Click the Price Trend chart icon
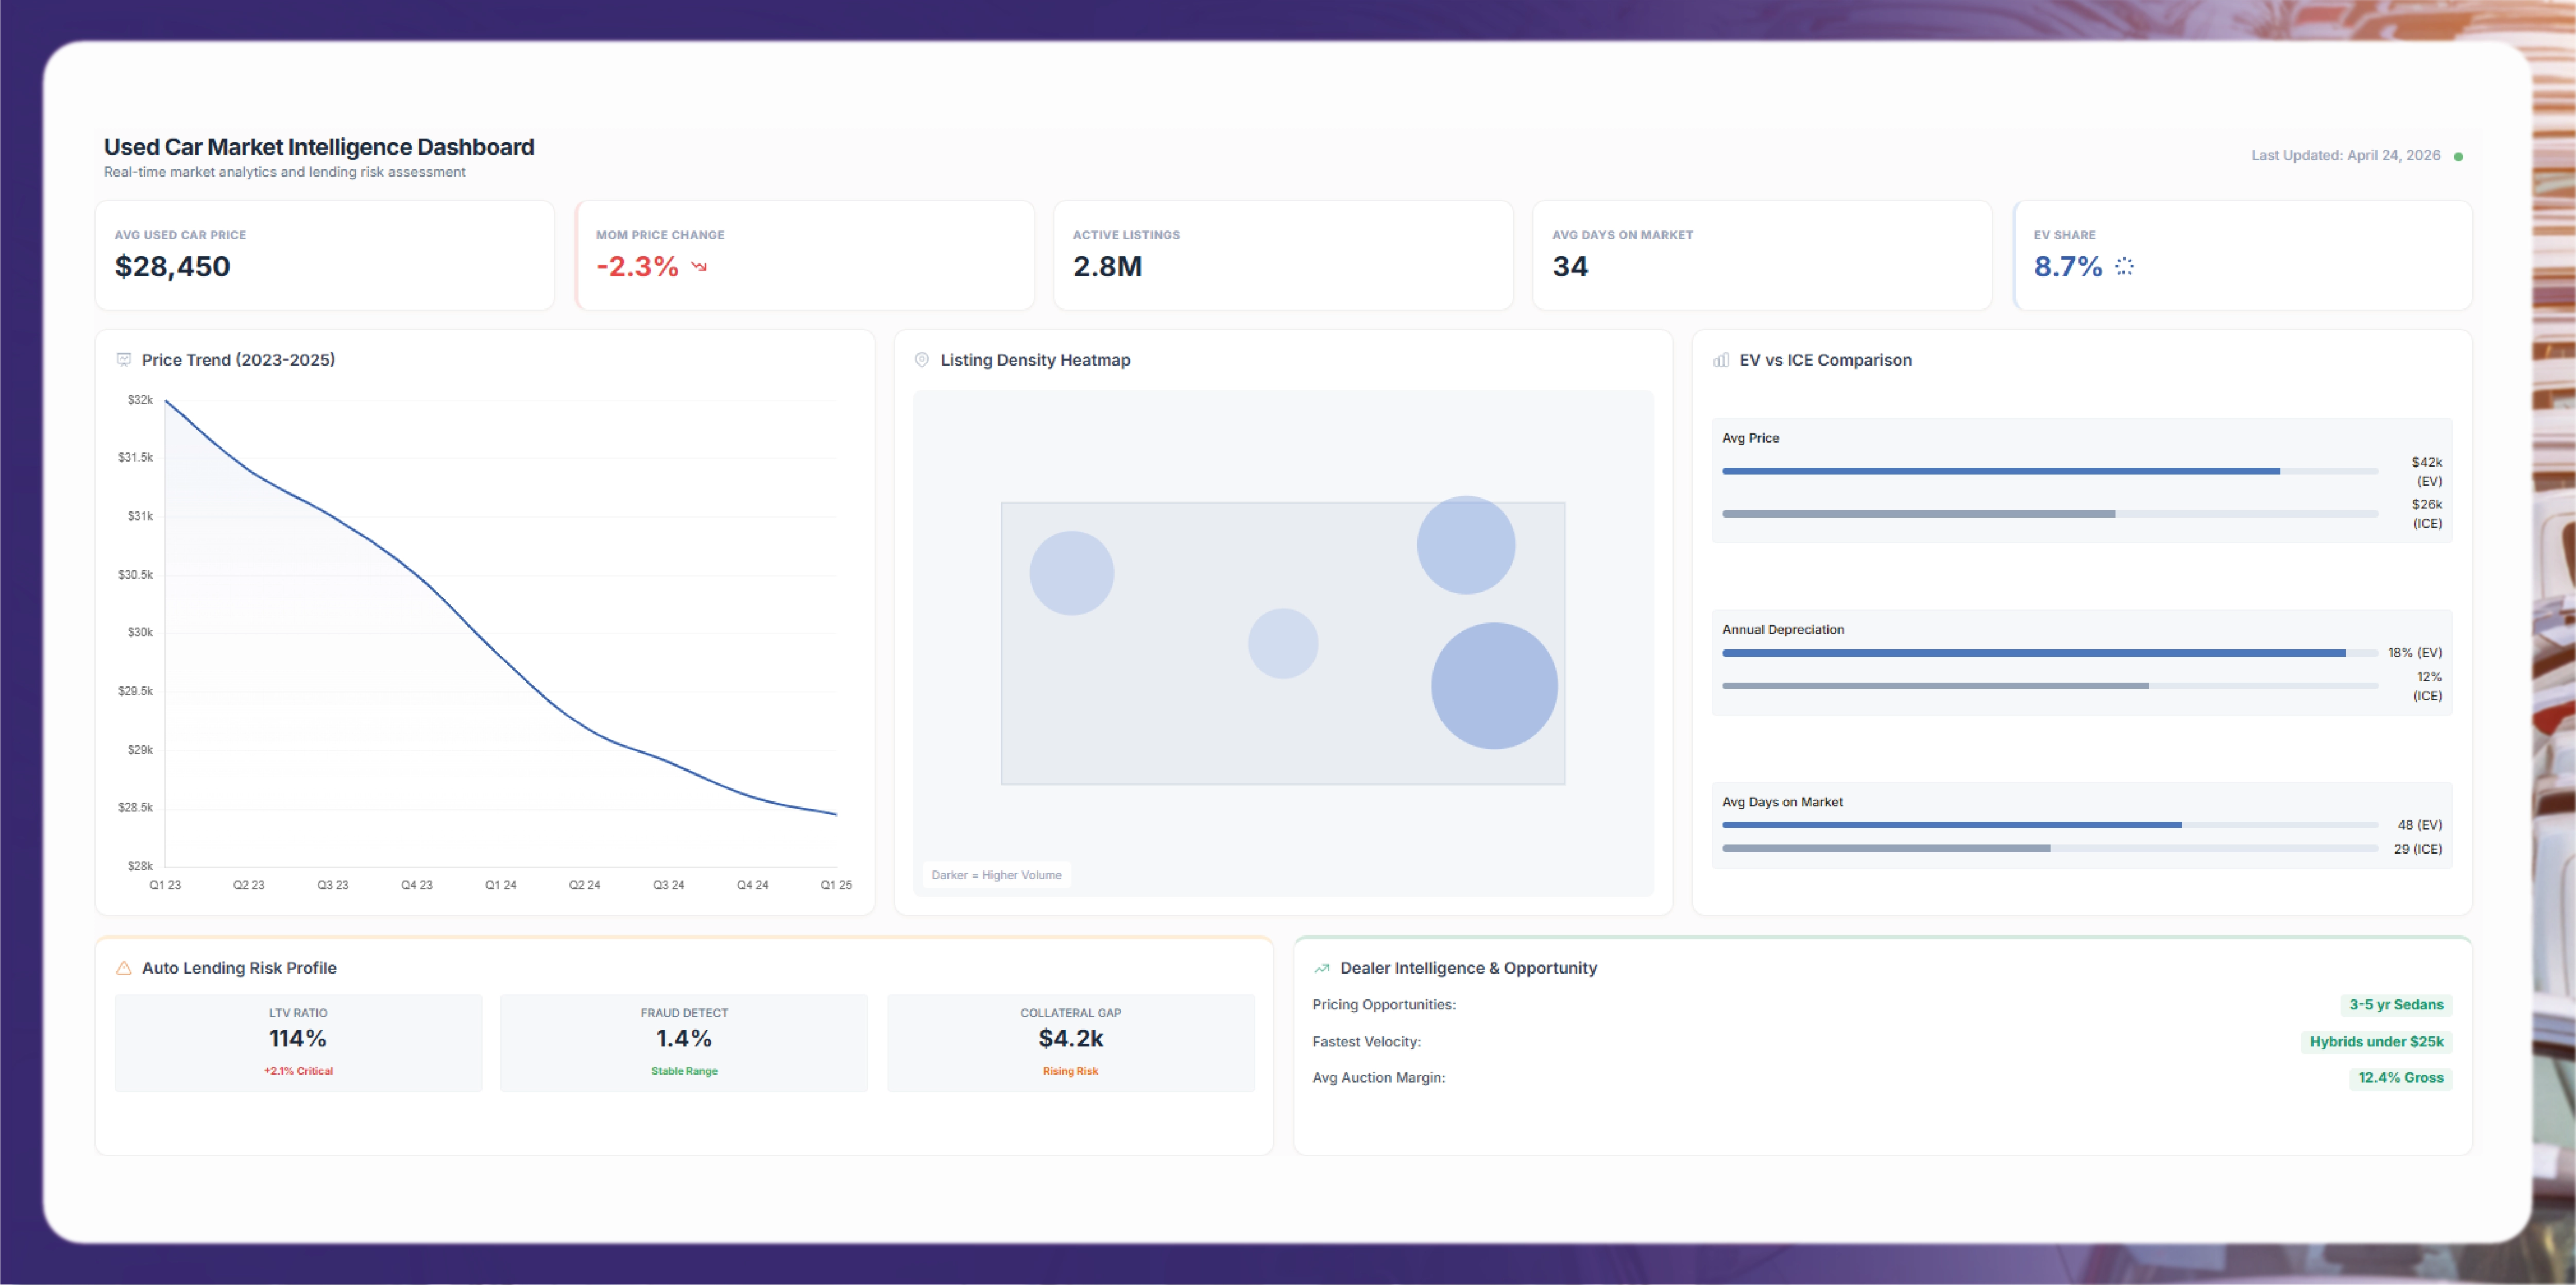 (124, 360)
